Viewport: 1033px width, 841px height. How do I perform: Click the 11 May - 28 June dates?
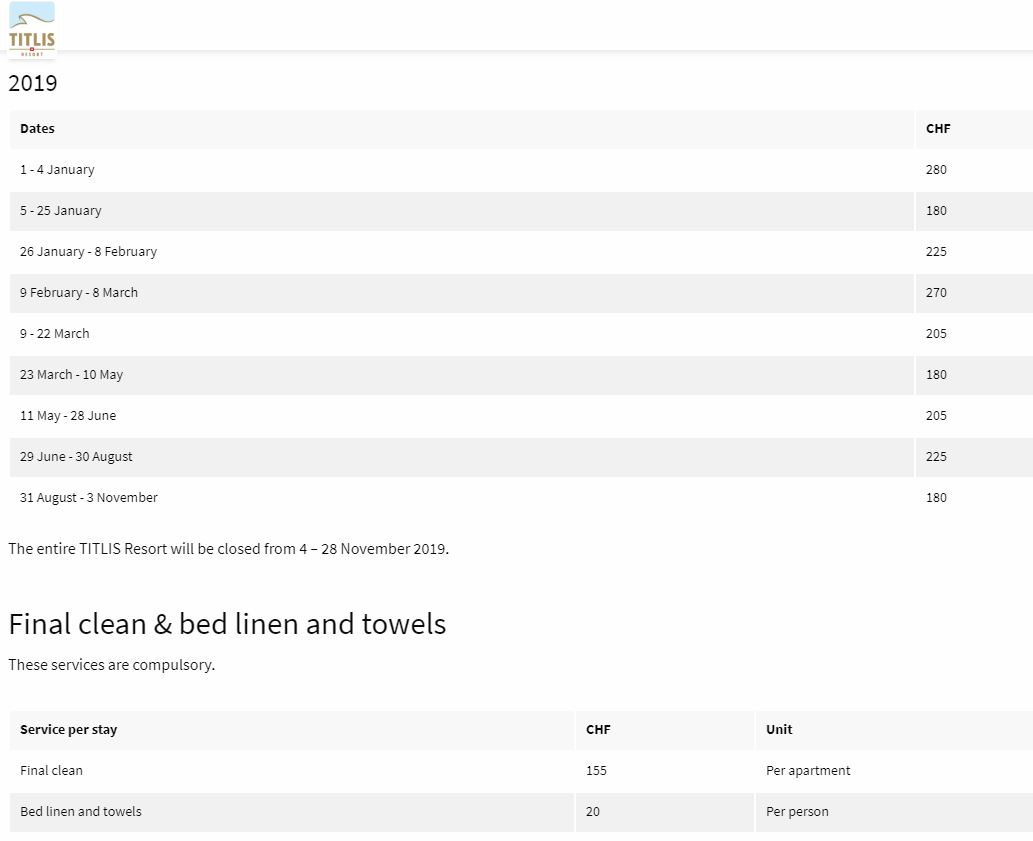(68, 416)
